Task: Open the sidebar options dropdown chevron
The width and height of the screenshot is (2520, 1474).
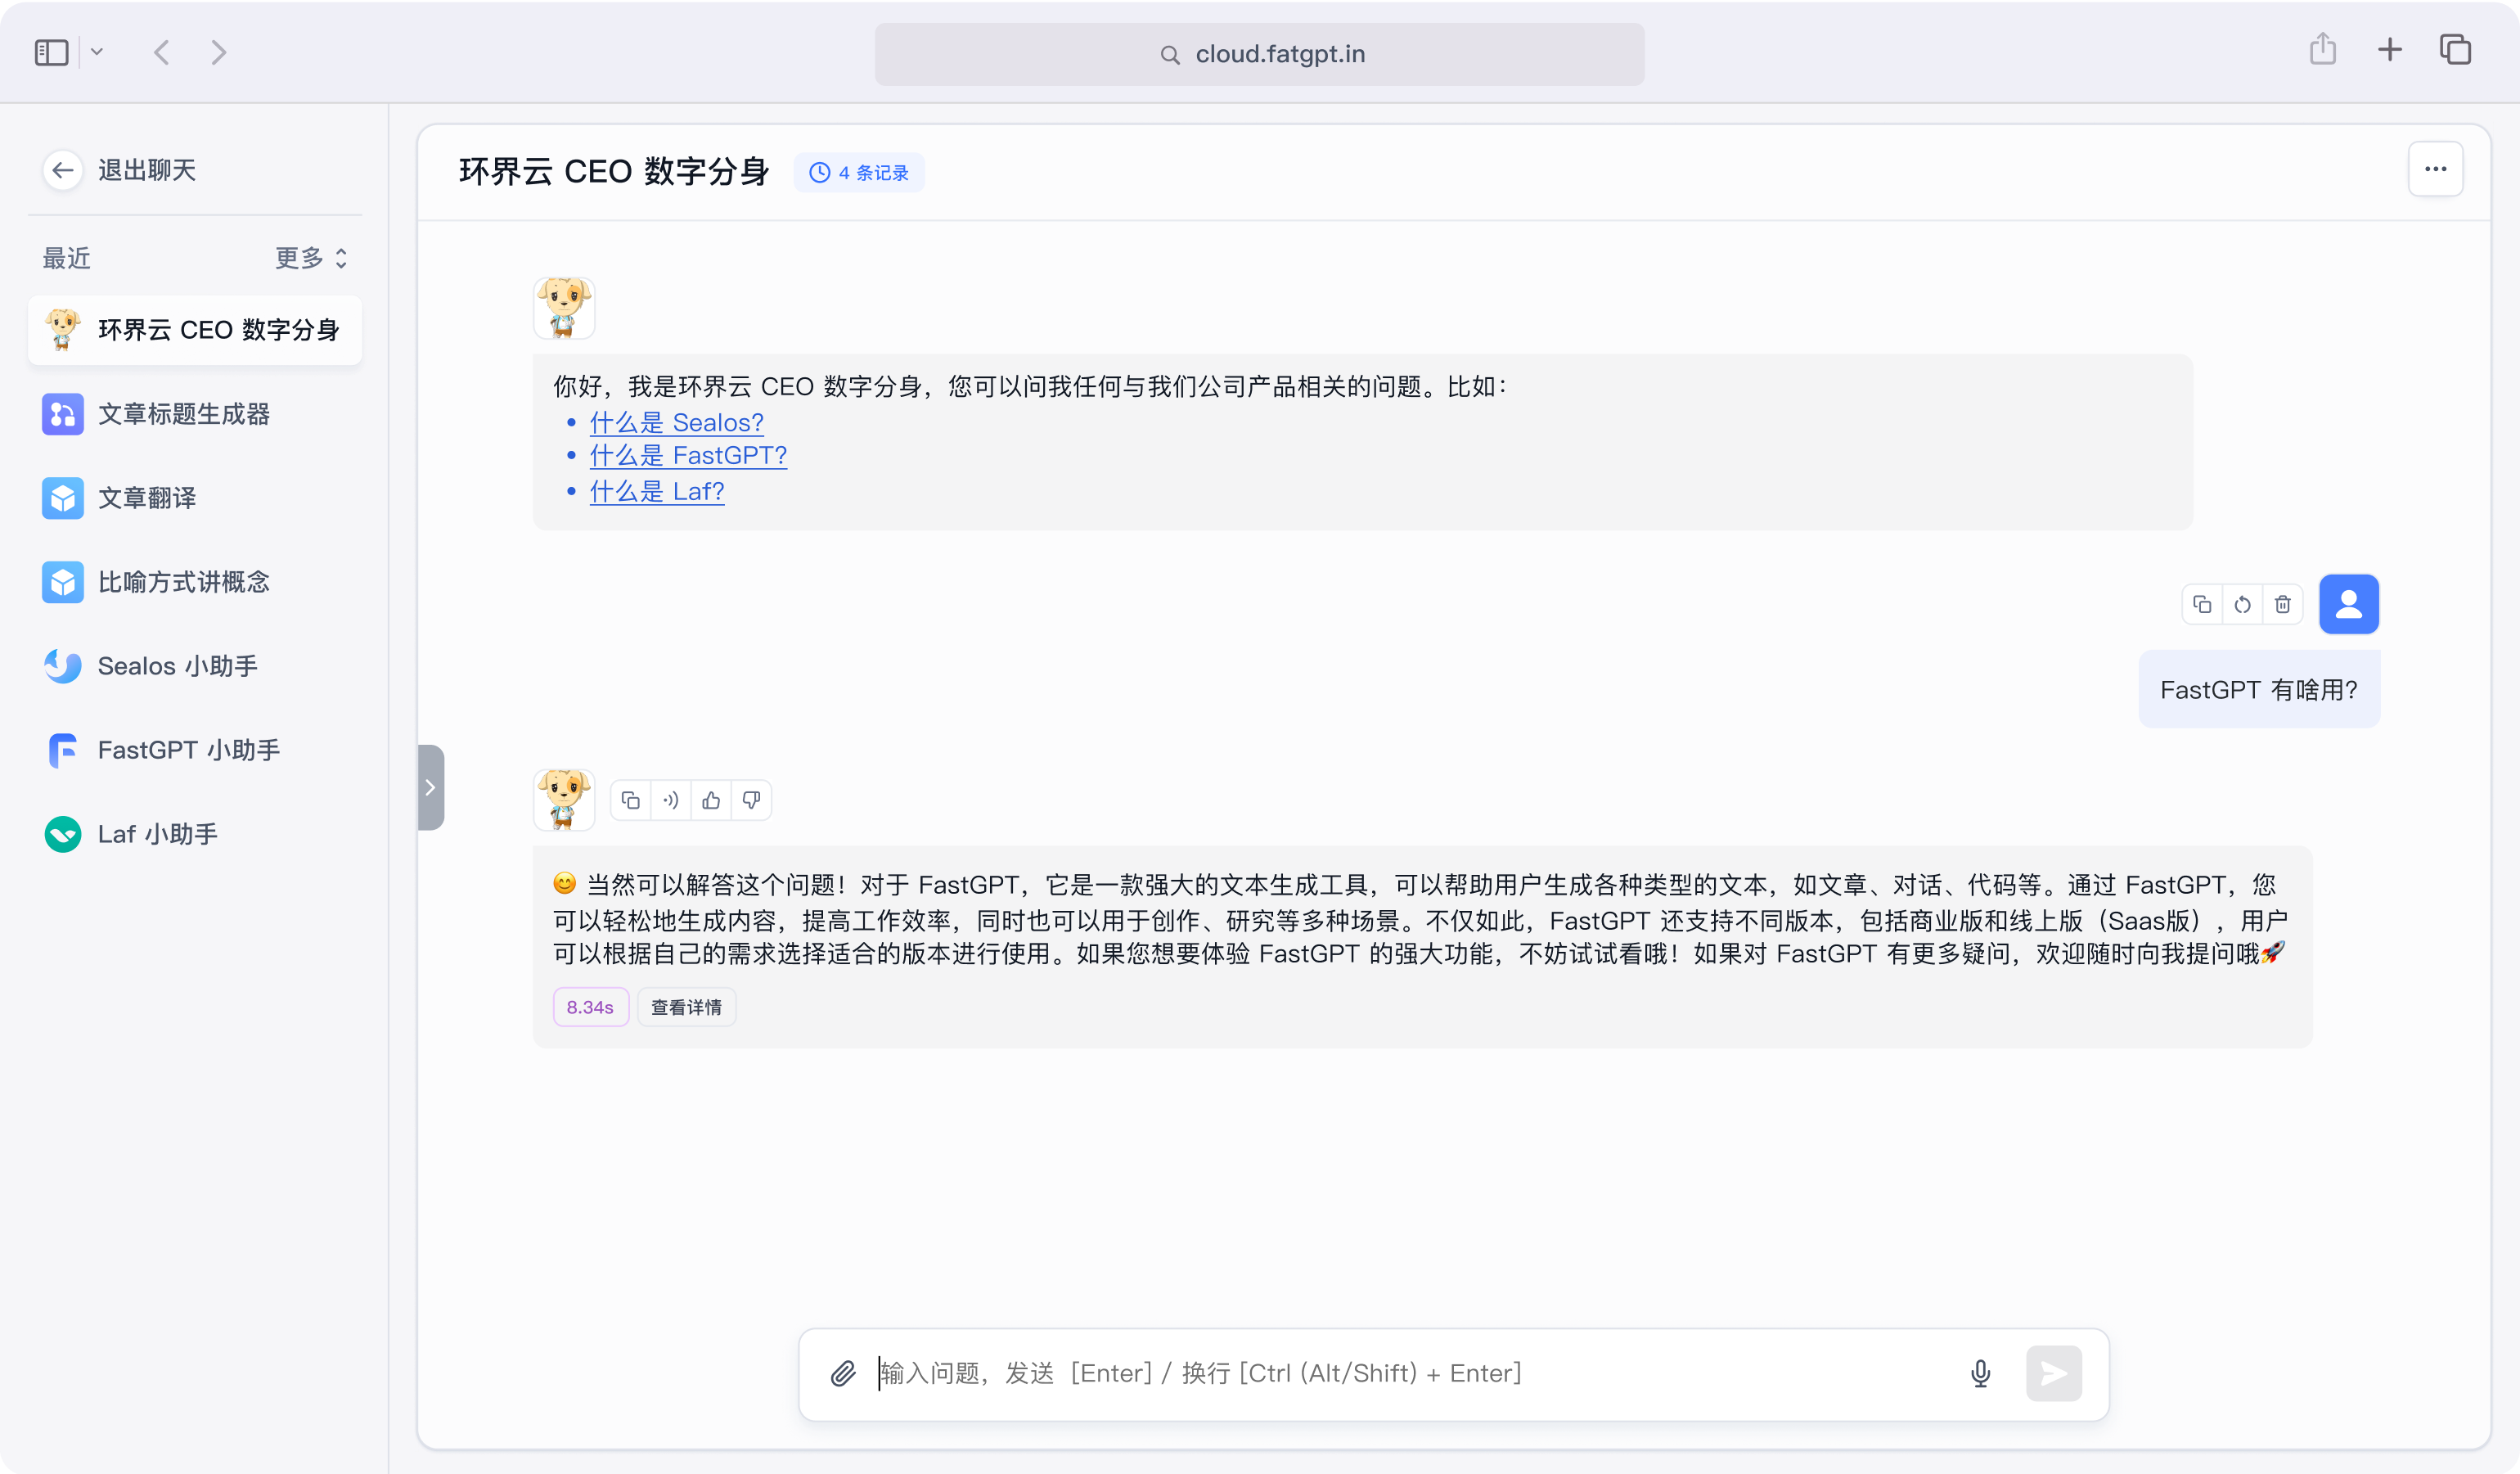Action: tap(97, 52)
